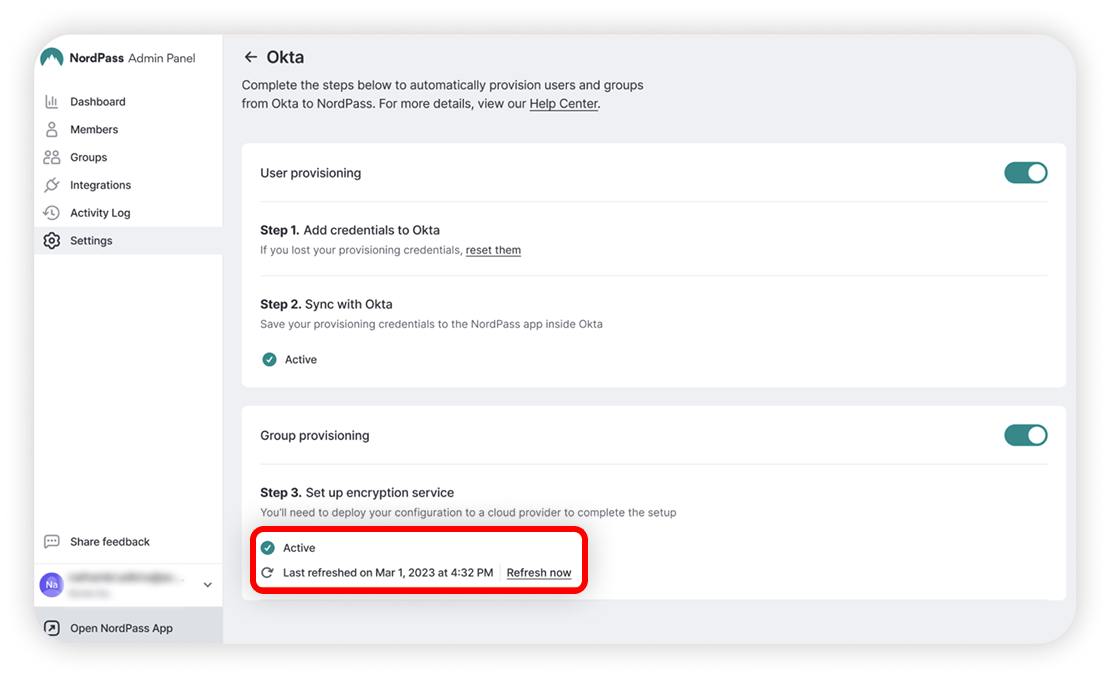This screenshot has height=678, width=1110.
Task: Click the Share feedback chat bubble icon
Action: [52, 541]
